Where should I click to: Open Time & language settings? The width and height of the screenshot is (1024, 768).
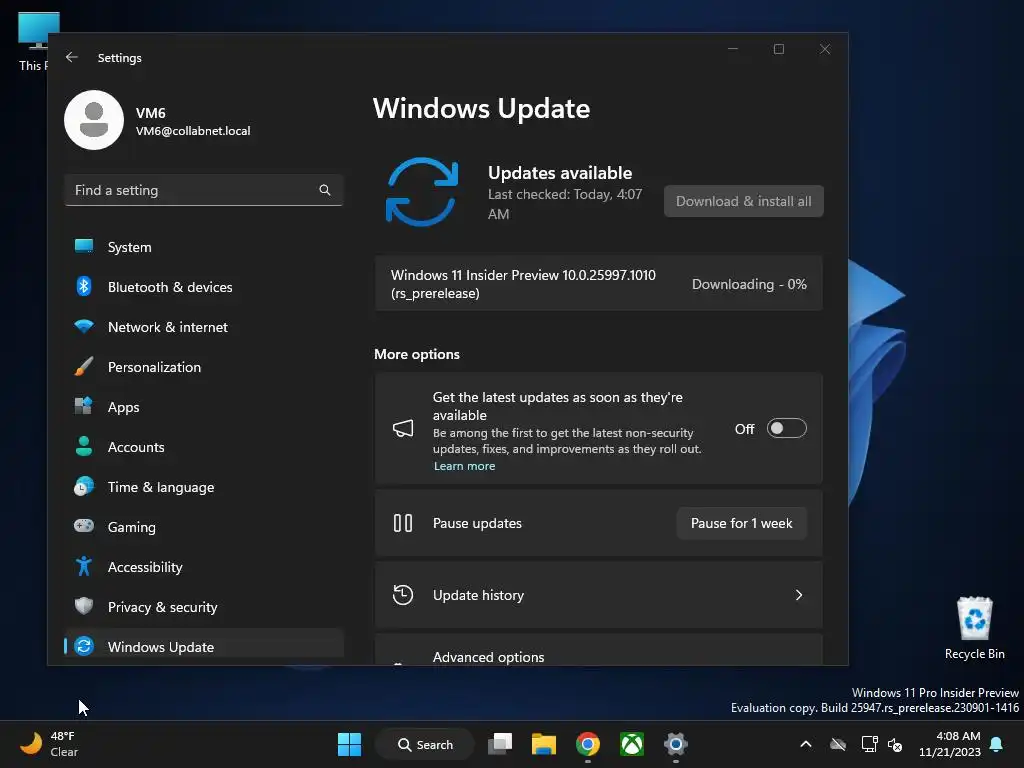[x=204, y=487]
